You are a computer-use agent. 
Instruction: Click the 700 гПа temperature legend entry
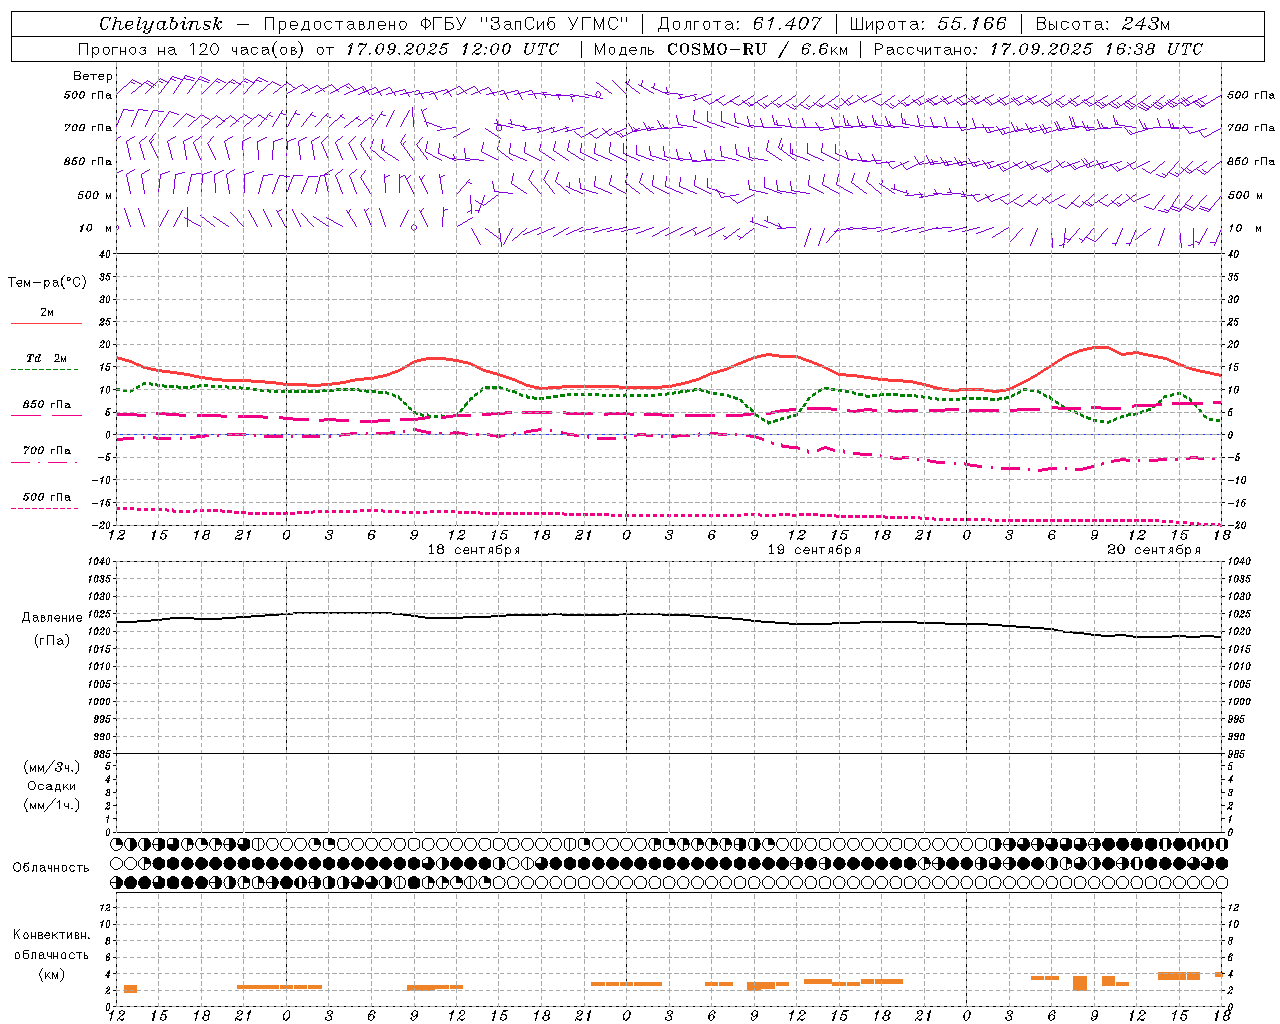tap(47, 450)
